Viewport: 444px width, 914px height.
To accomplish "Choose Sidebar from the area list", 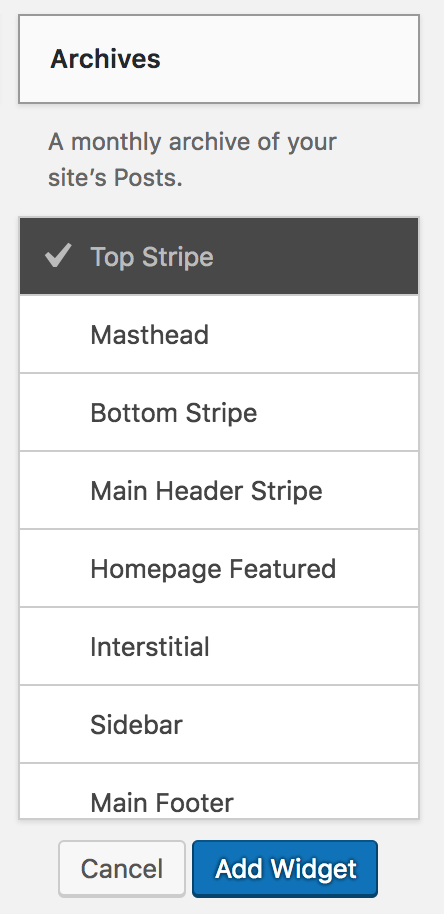I will [x=219, y=725].
